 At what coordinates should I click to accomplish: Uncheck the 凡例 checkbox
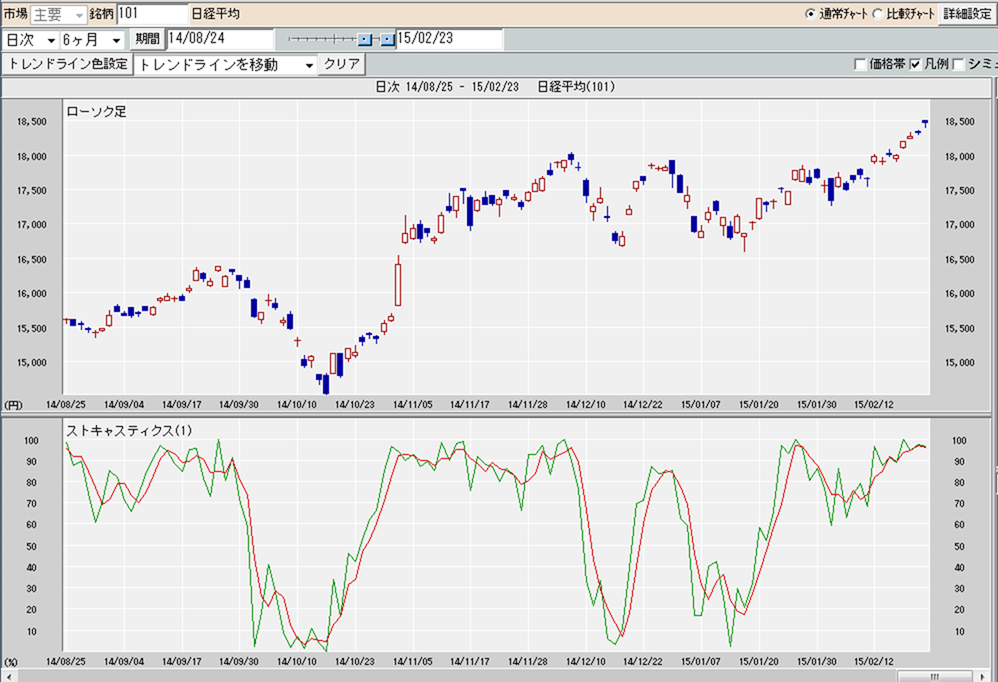pos(915,64)
